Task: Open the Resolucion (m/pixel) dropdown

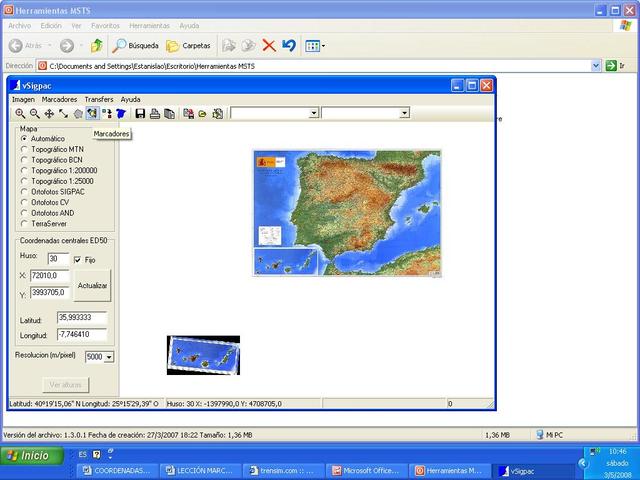Action: click(x=108, y=357)
